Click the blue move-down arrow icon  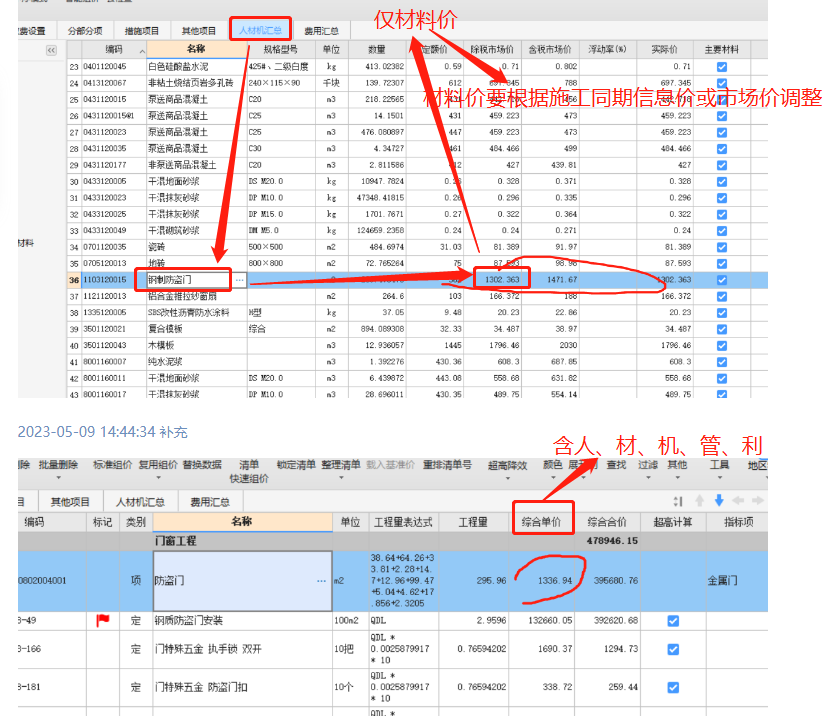click(x=719, y=500)
